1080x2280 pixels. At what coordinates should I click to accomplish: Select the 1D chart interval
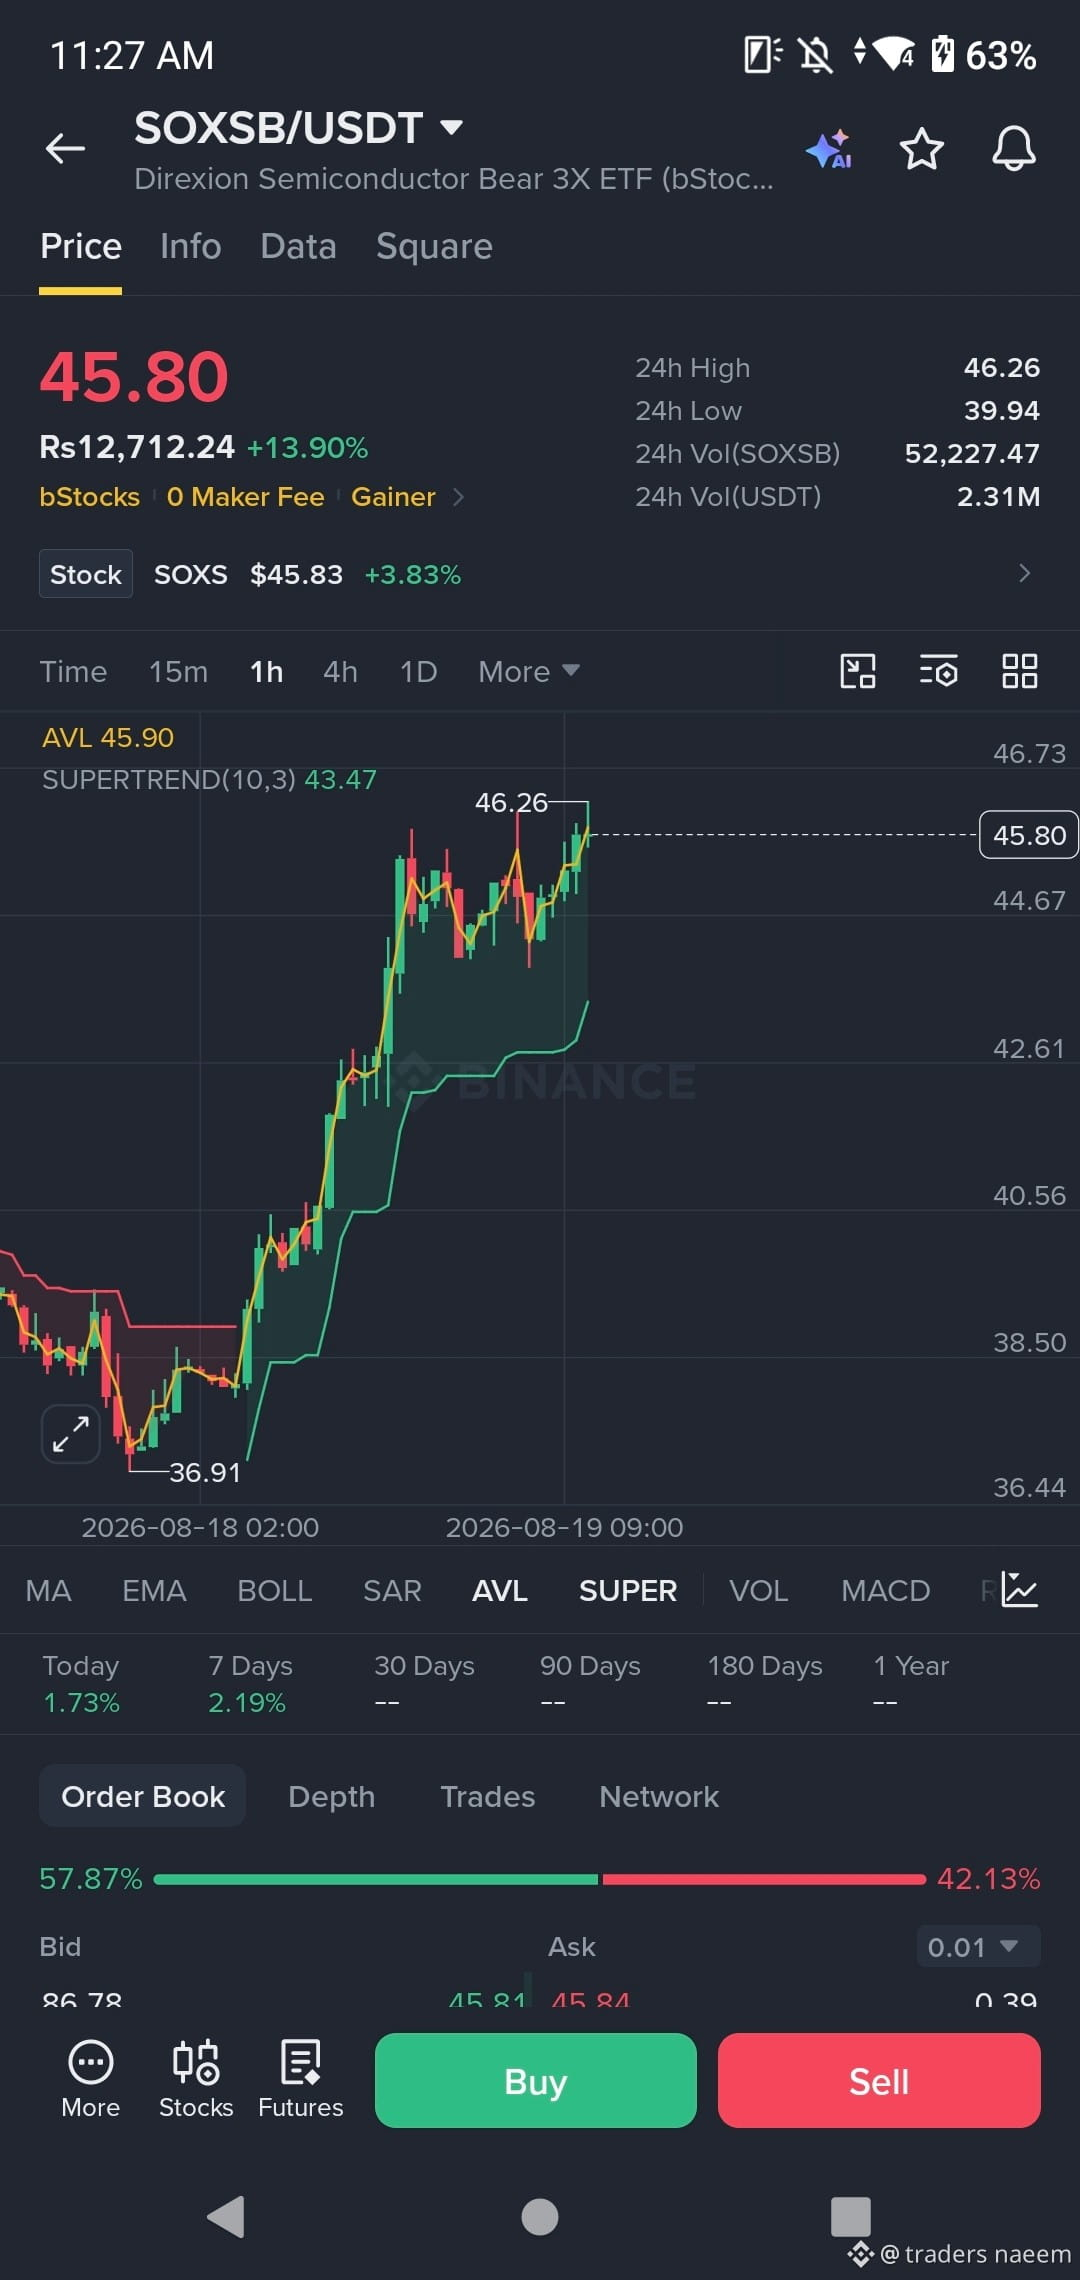(x=418, y=671)
